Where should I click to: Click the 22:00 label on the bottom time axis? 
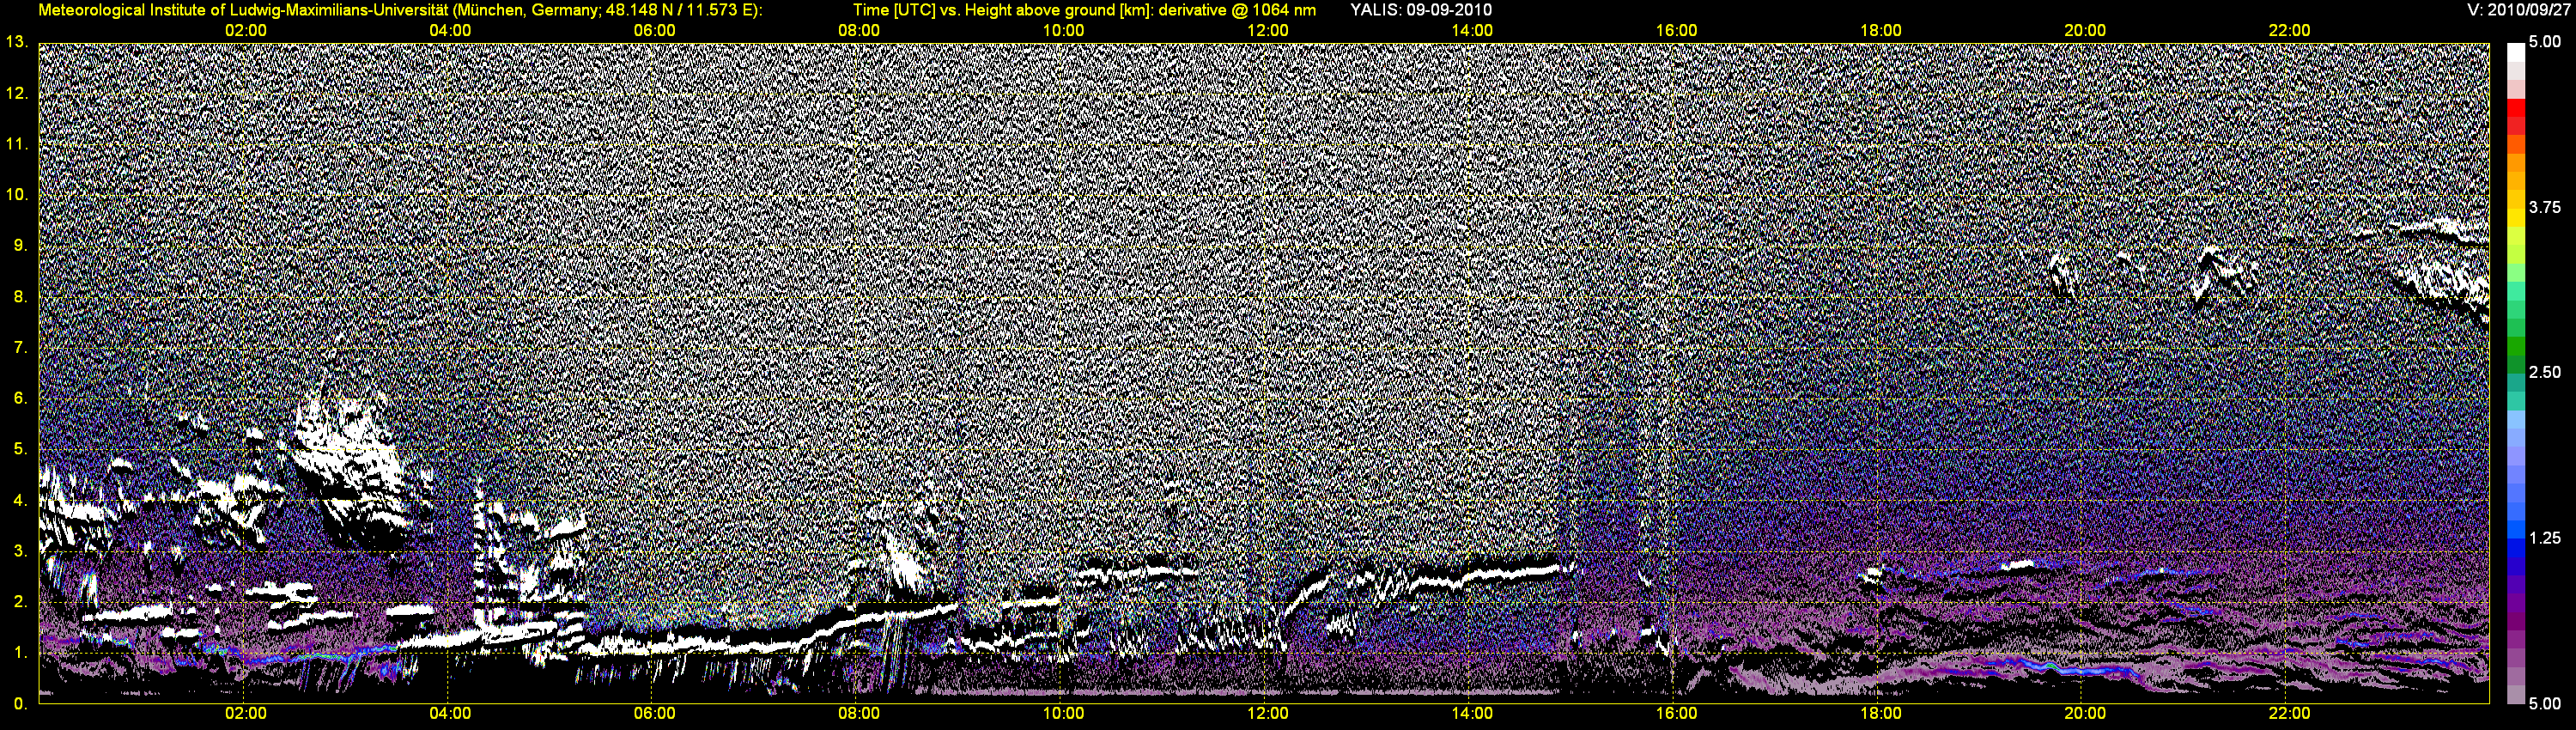pos(2289,714)
